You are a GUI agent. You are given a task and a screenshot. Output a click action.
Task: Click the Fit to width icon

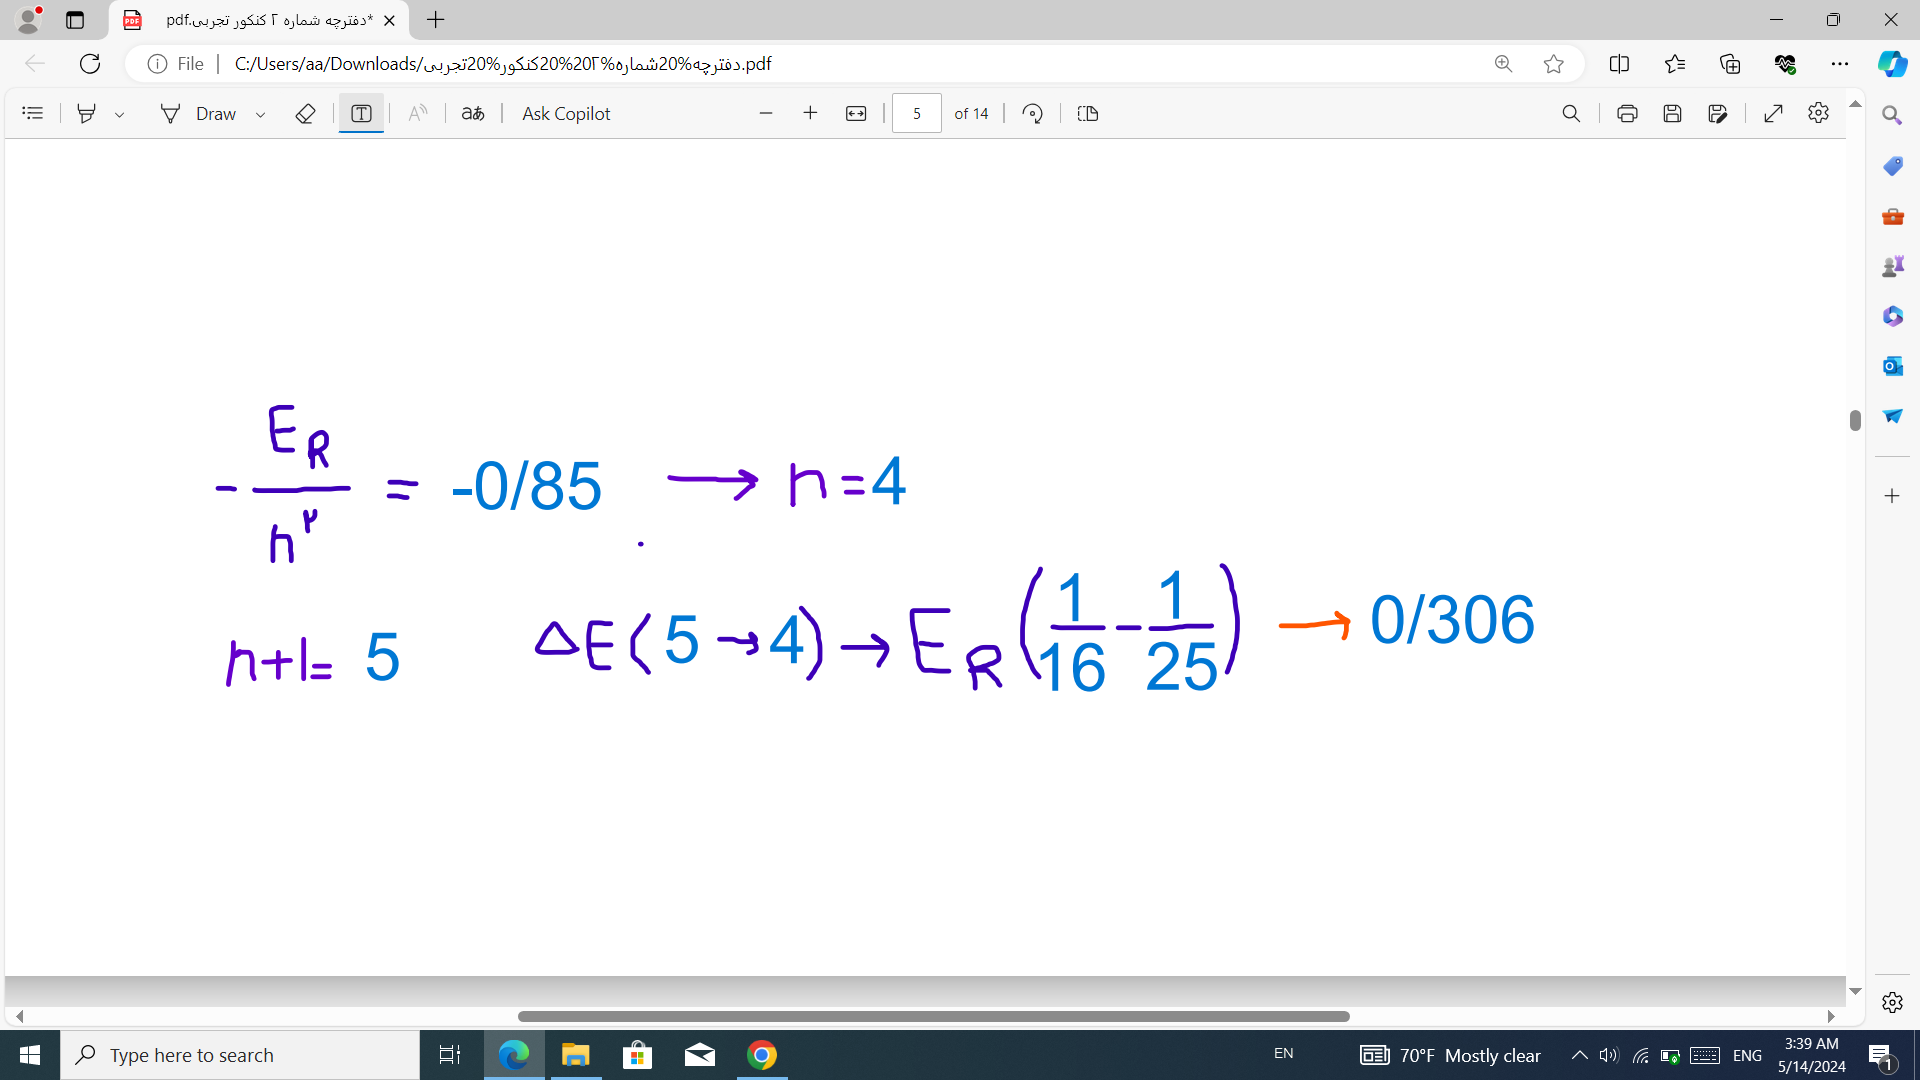coord(856,114)
